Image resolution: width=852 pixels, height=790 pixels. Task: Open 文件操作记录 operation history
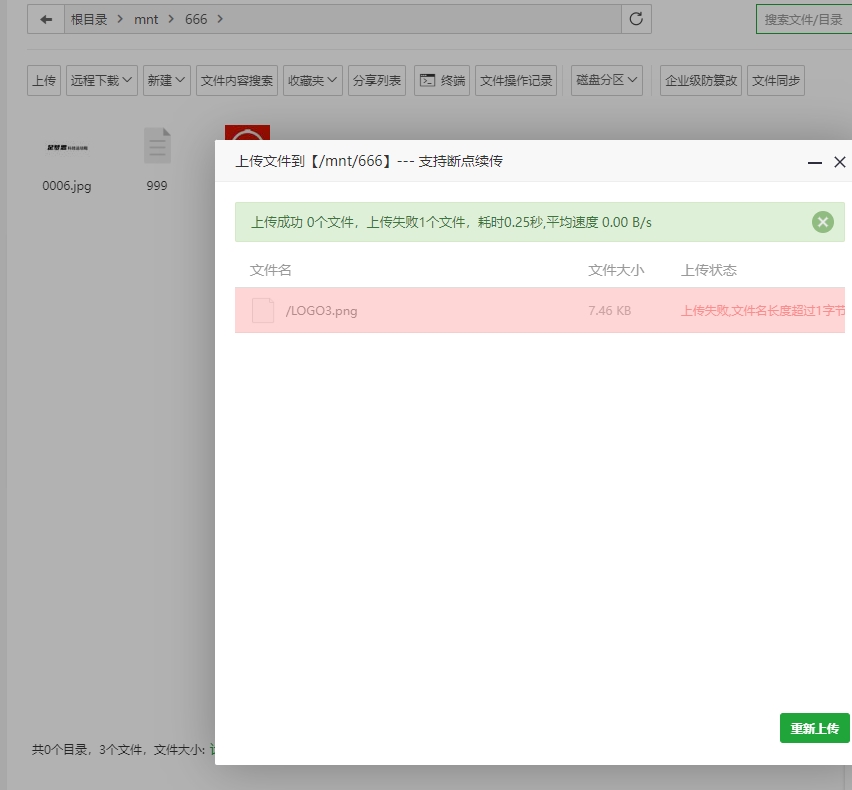coord(516,80)
